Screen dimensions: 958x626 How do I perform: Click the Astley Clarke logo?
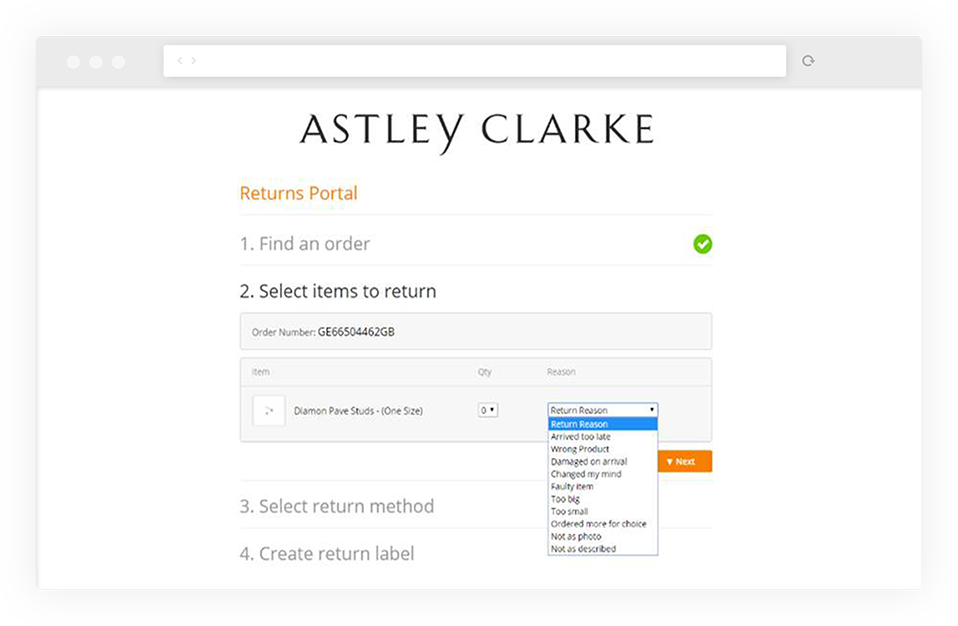(x=477, y=132)
